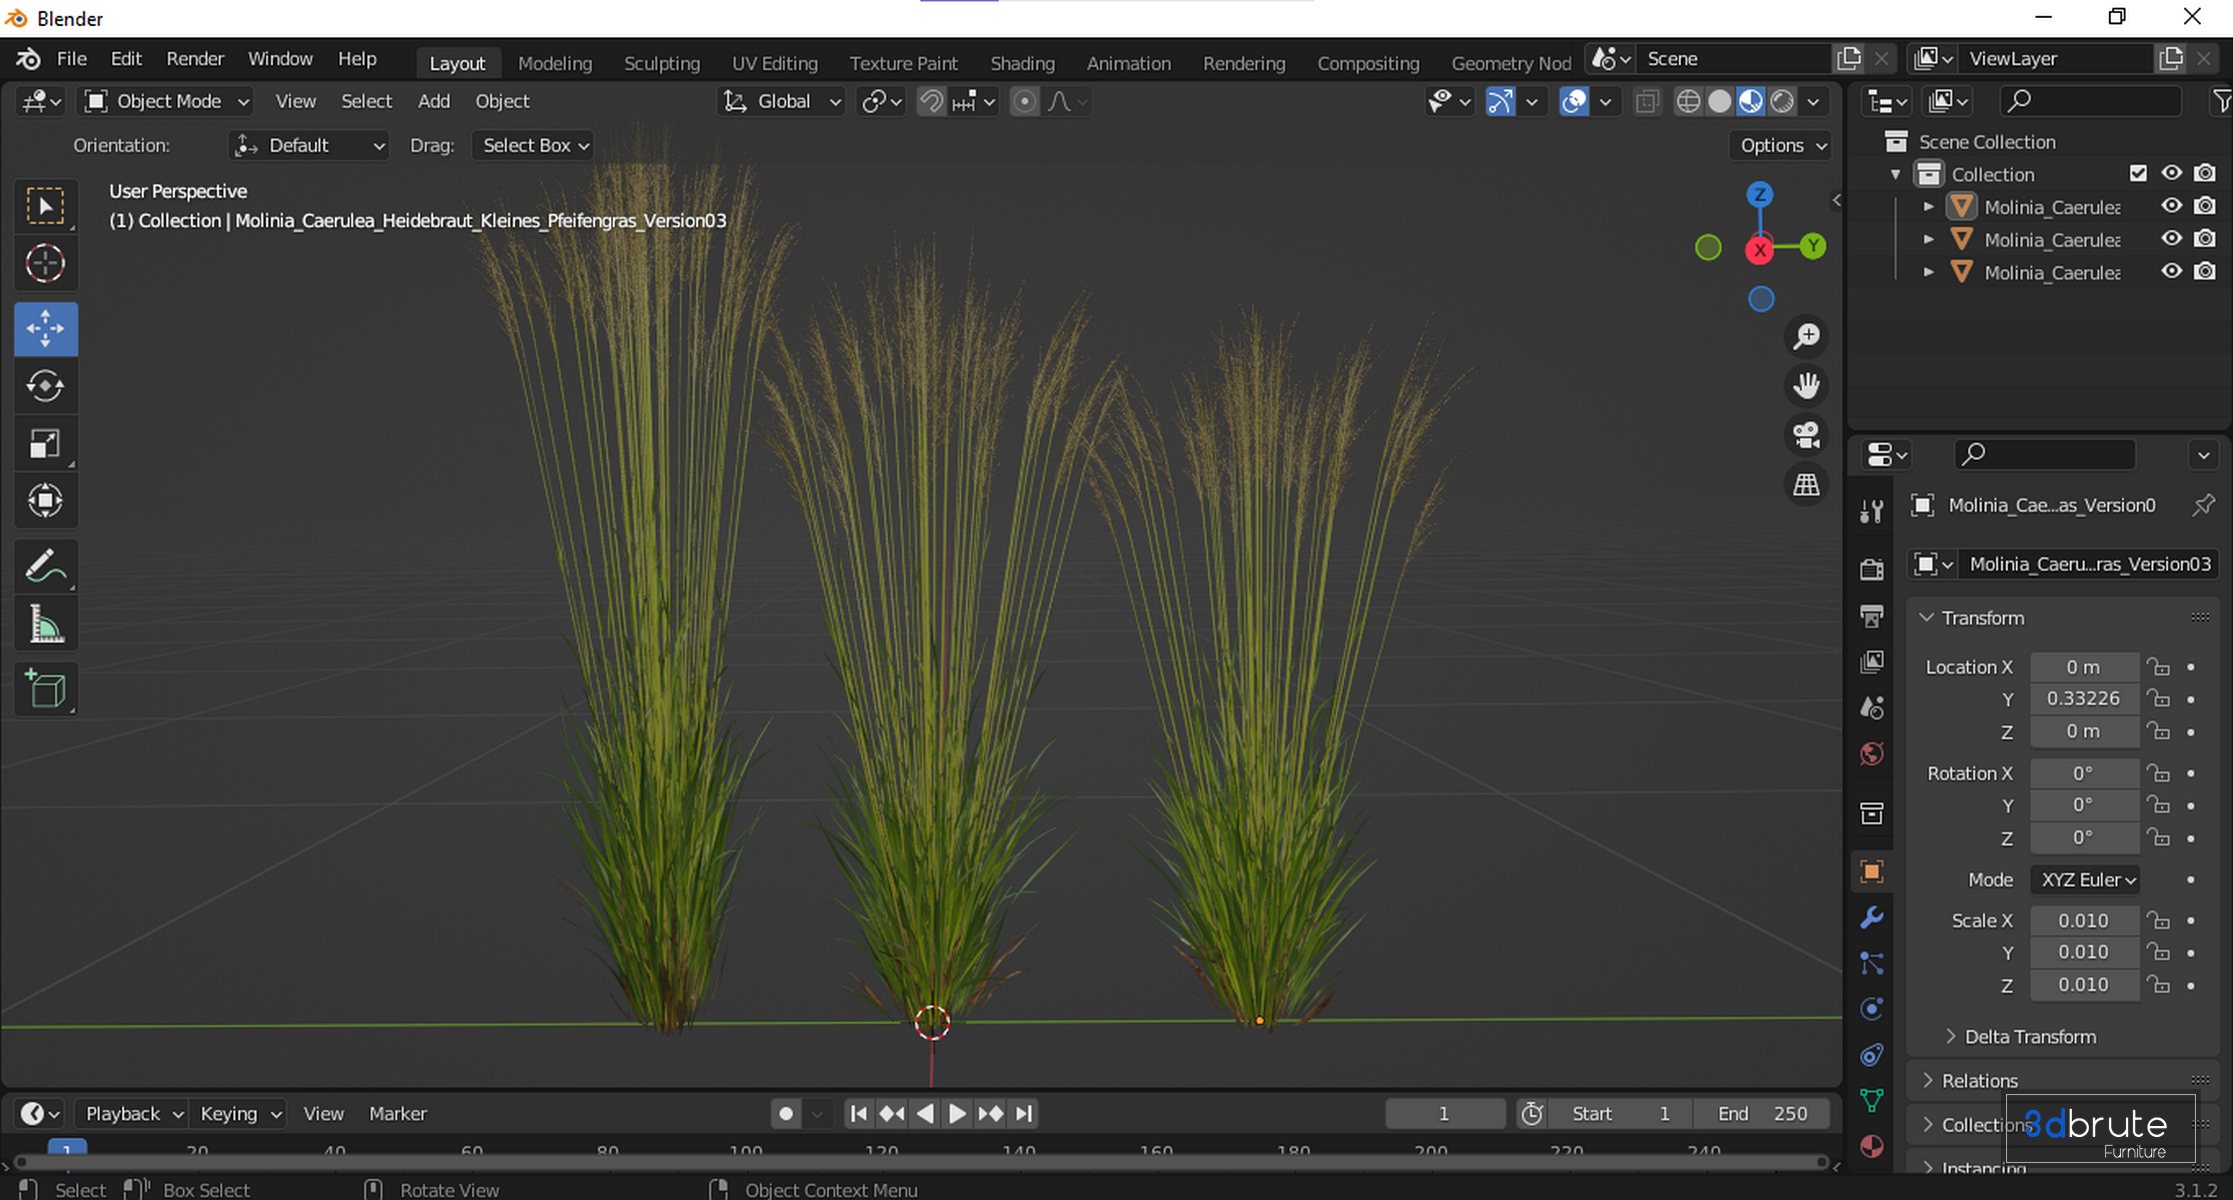Hide the first Molinia_Caerulea object in the outliner
This screenshot has height=1200, width=2233.
coord(2171,206)
